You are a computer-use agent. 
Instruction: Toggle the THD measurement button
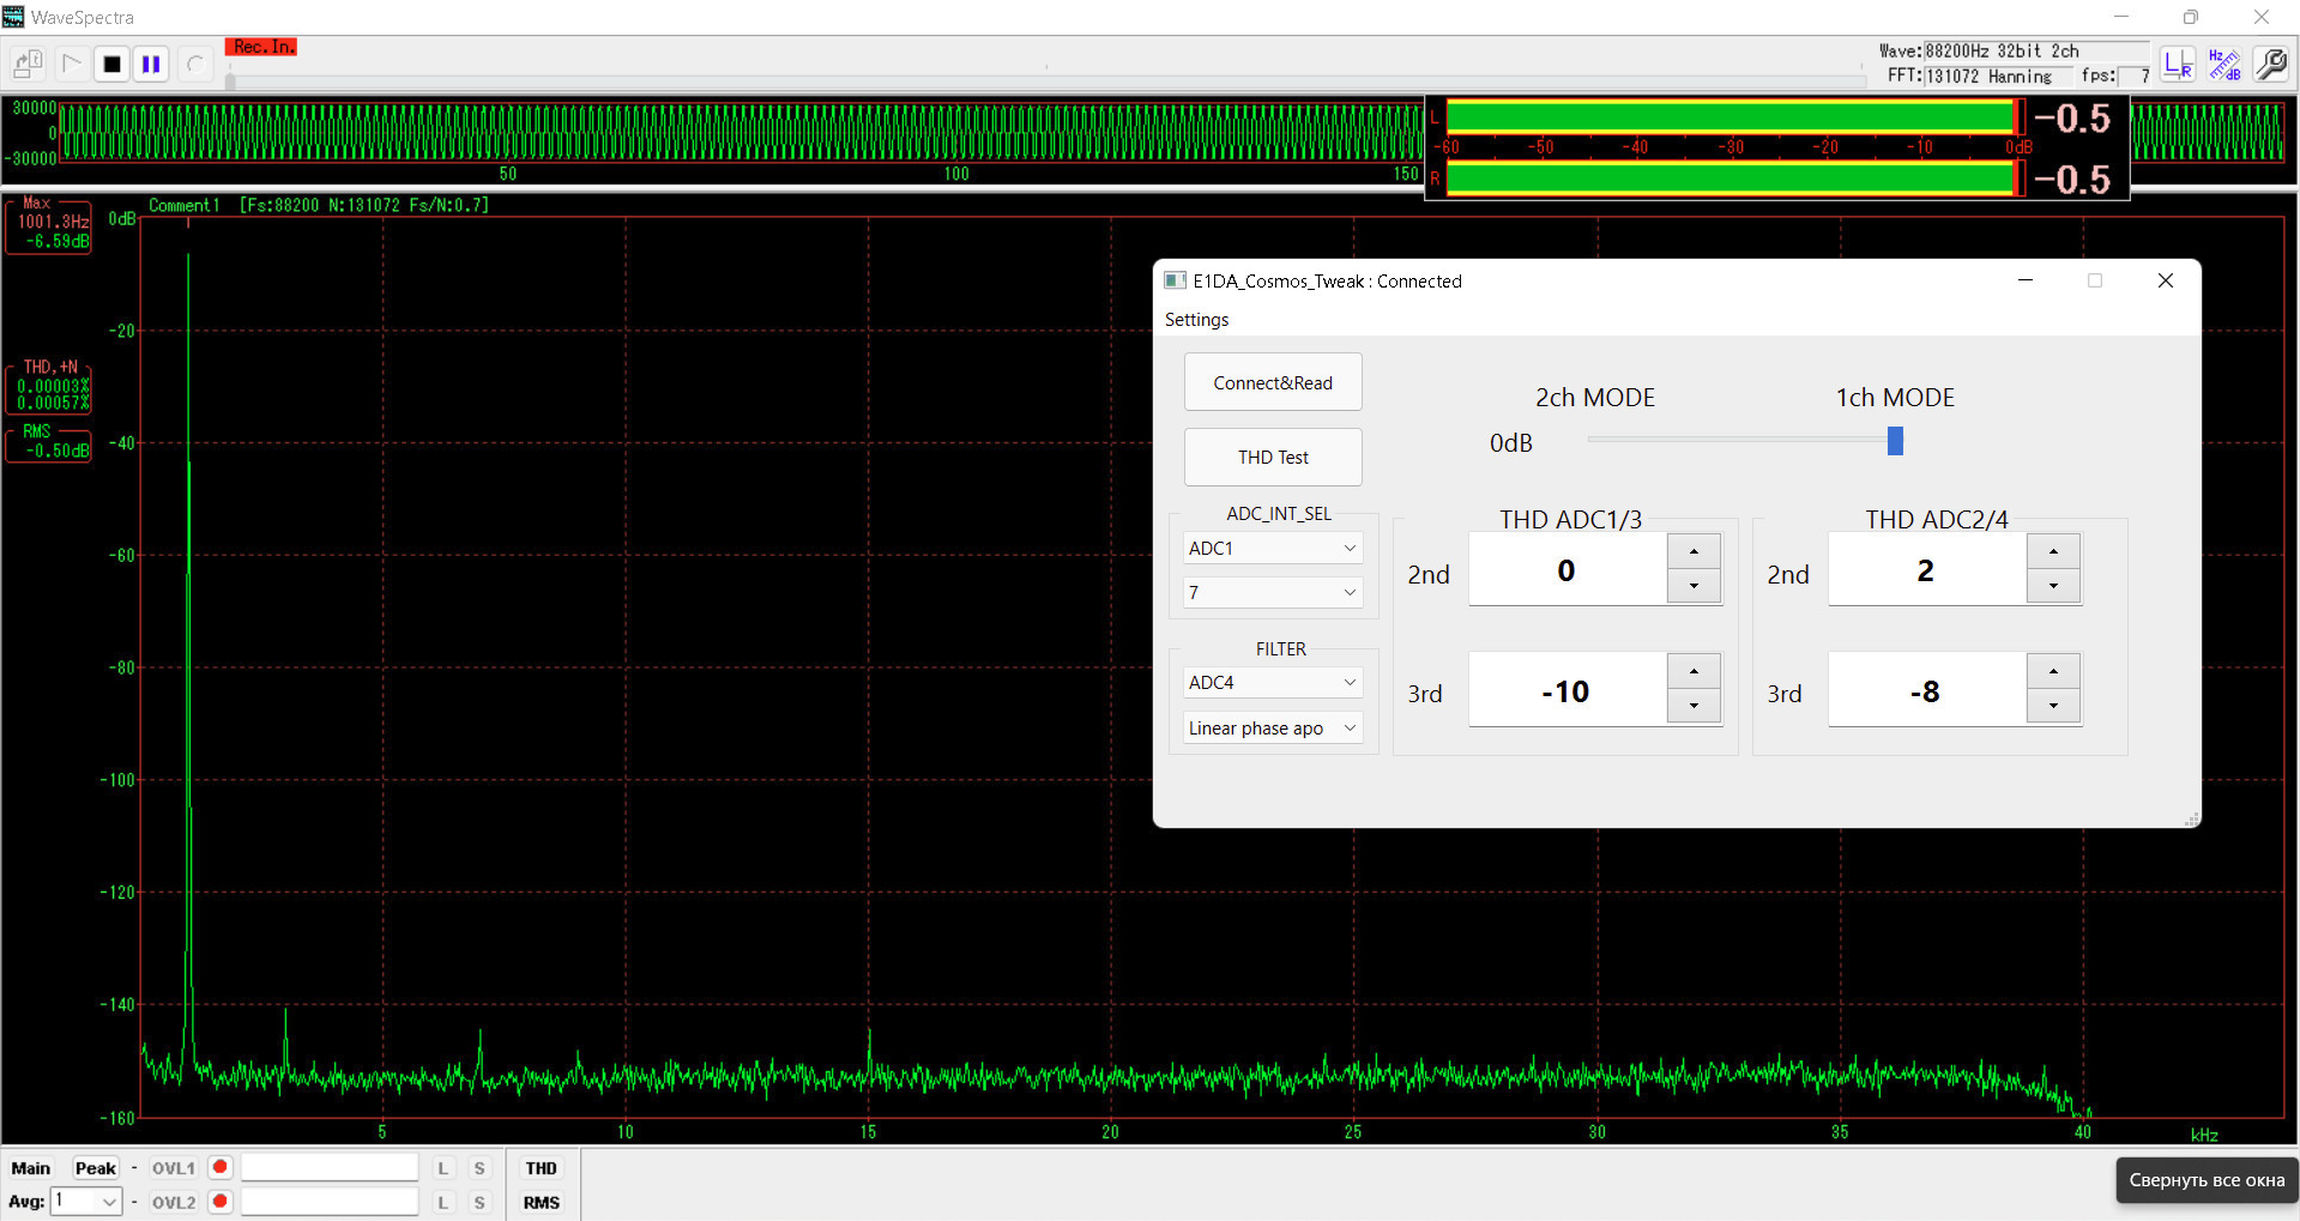(541, 1168)
